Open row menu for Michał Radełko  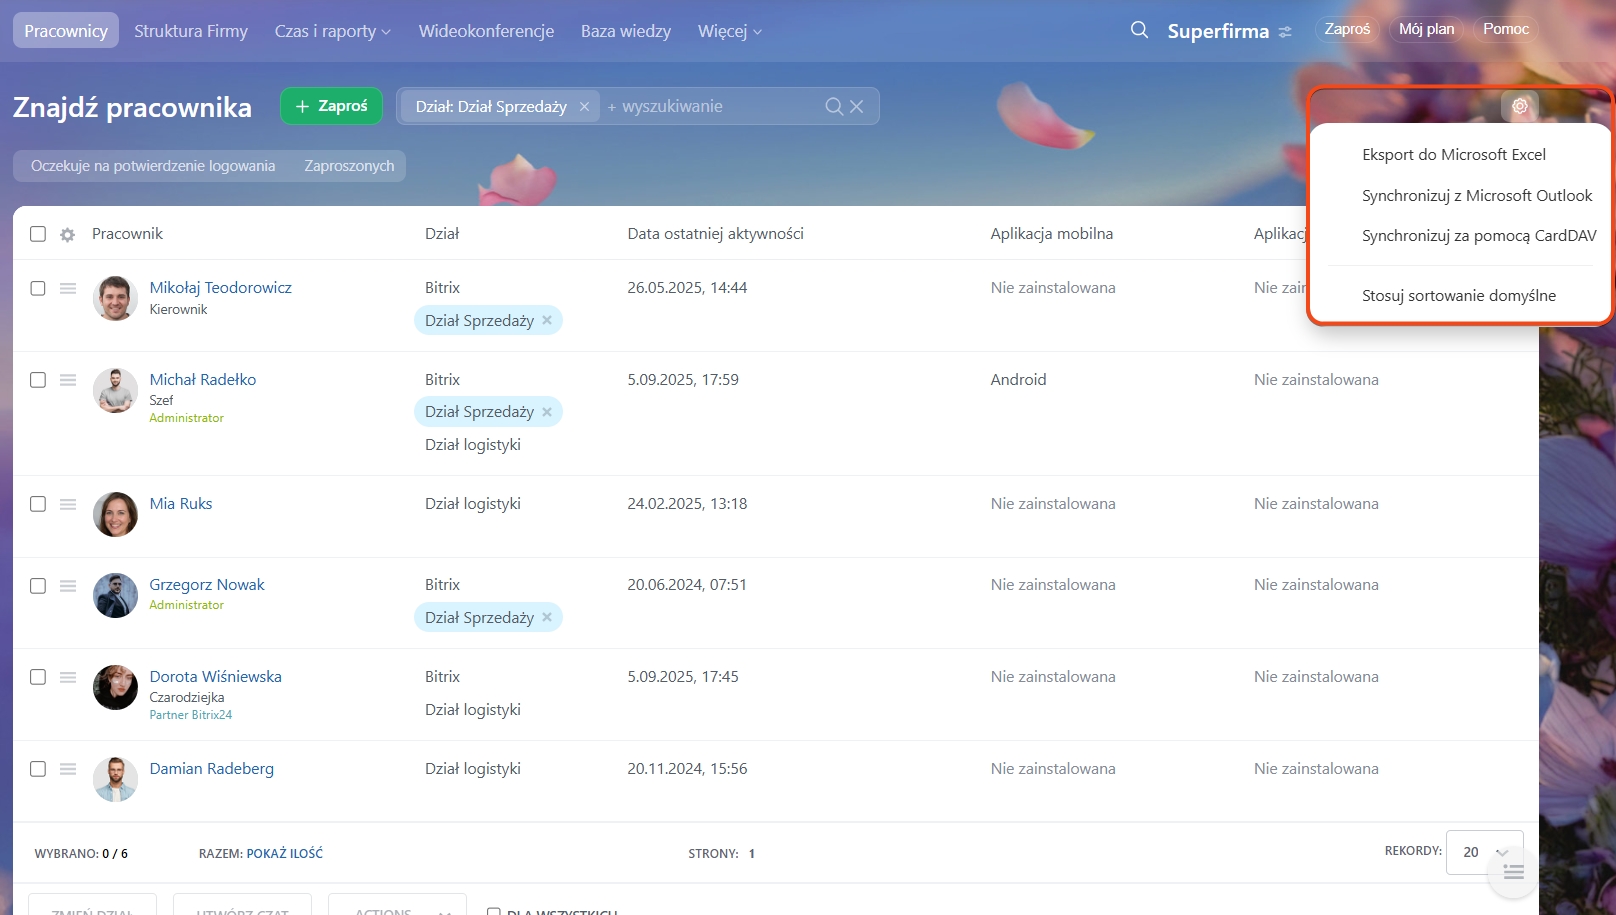[x=68, y=380]
